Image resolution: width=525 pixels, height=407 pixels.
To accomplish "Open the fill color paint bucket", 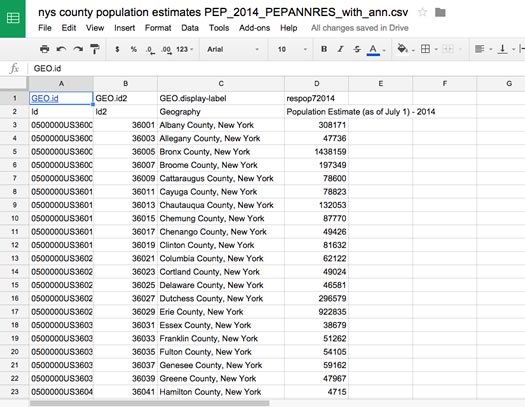I will (402, 49).
